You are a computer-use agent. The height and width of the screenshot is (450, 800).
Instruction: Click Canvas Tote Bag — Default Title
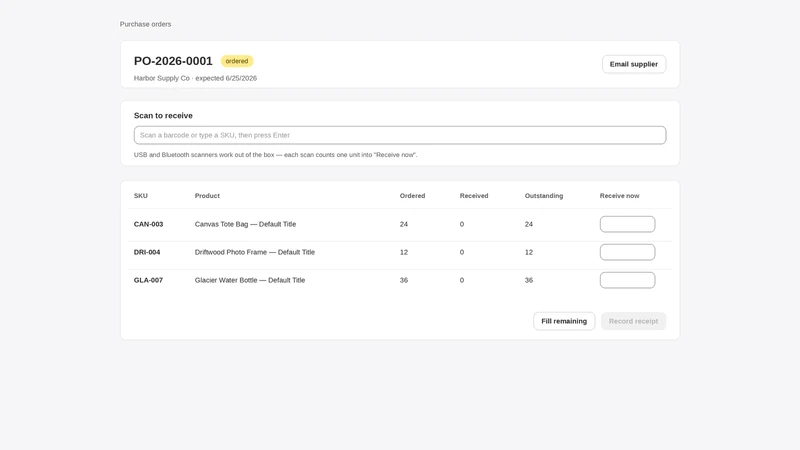coord(245,224)
